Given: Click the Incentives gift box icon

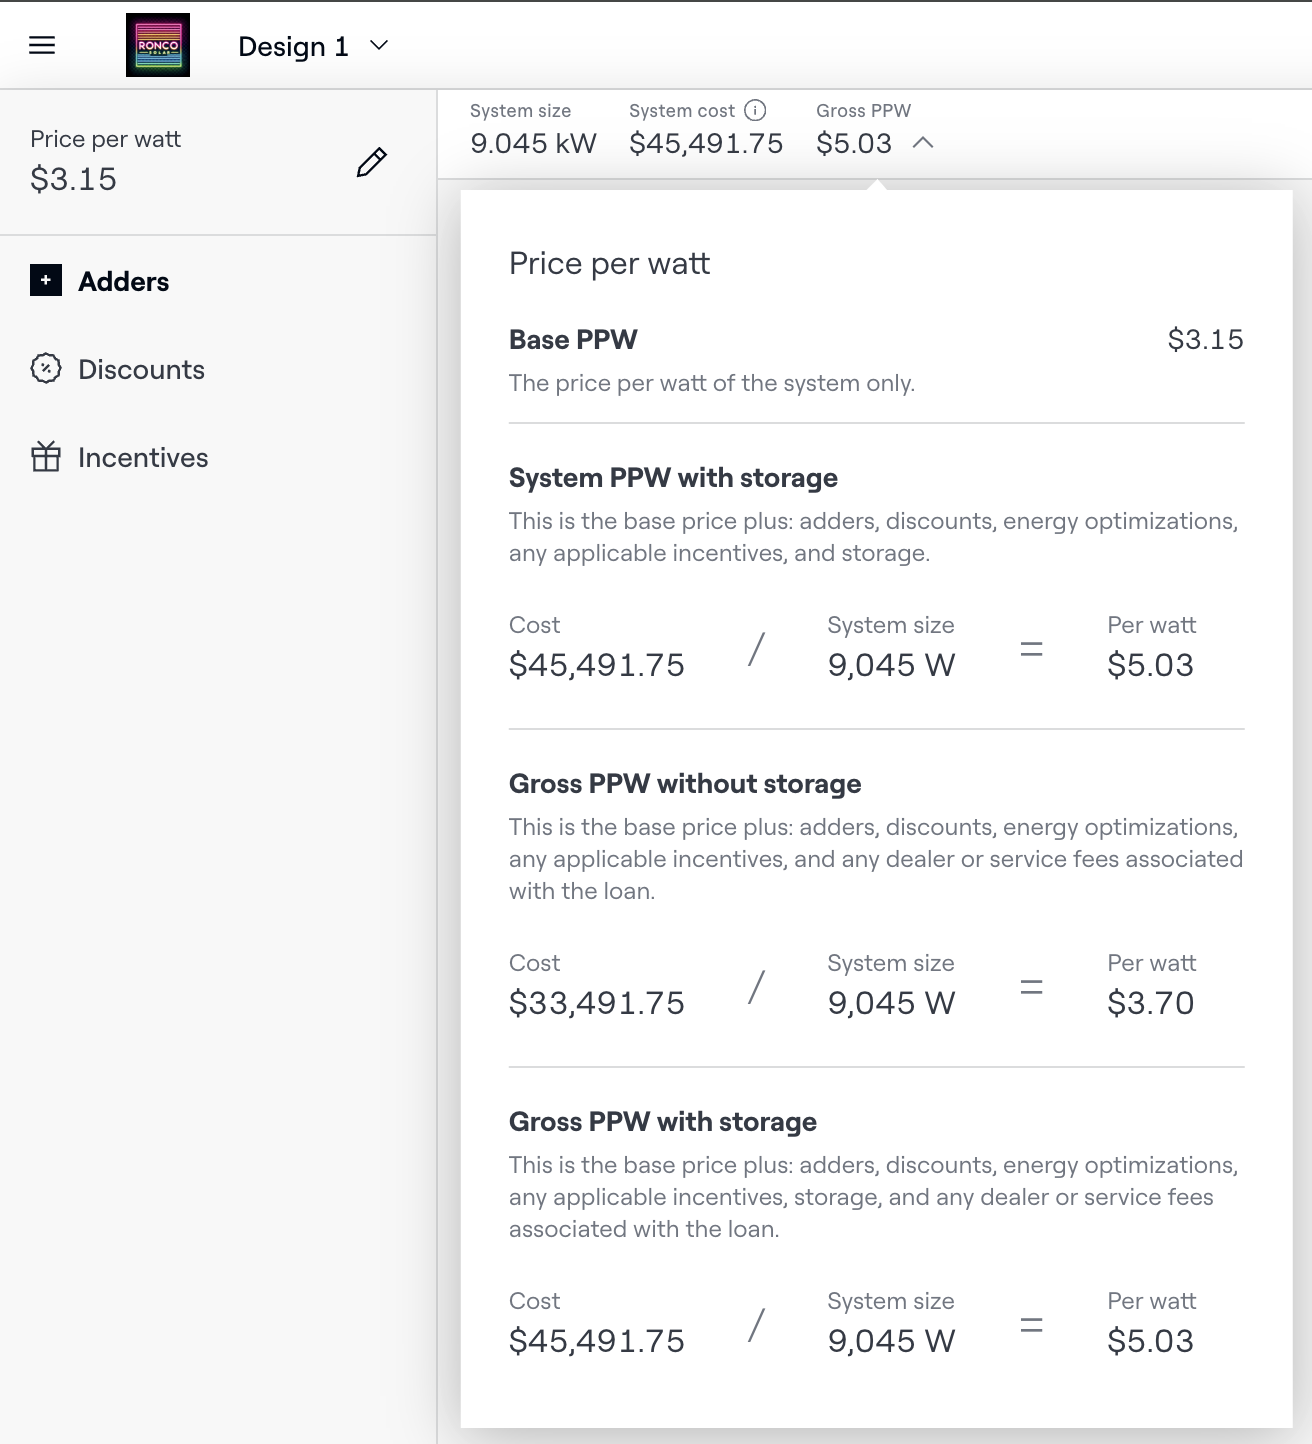Looking at the screenshot, I should [46, 457].
